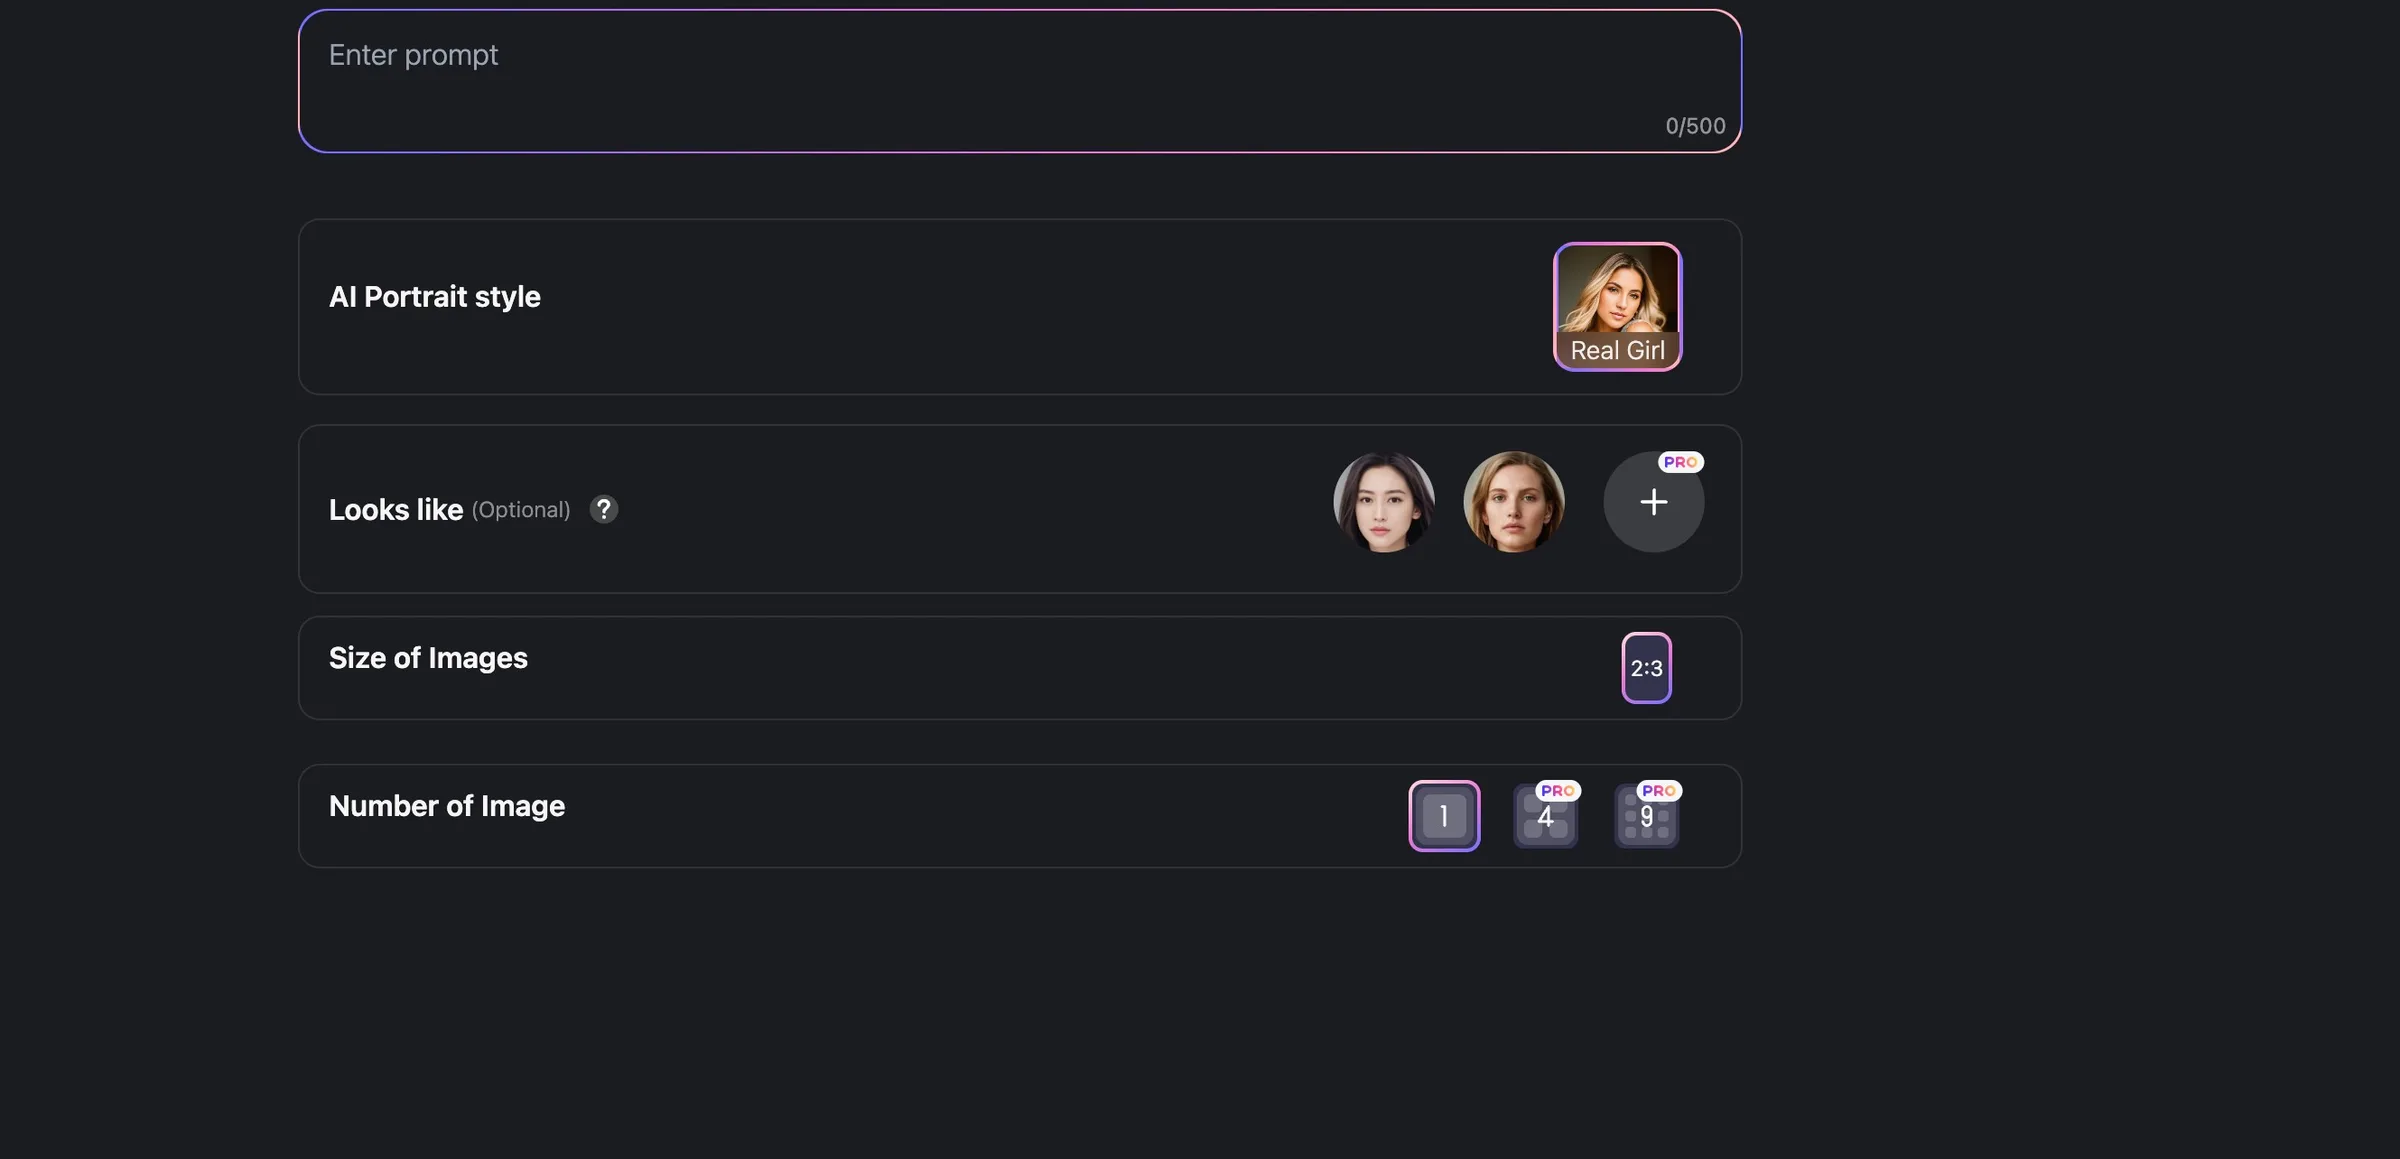
Task: Open the Looks like help question mark
Action: [x=603, y=509]
